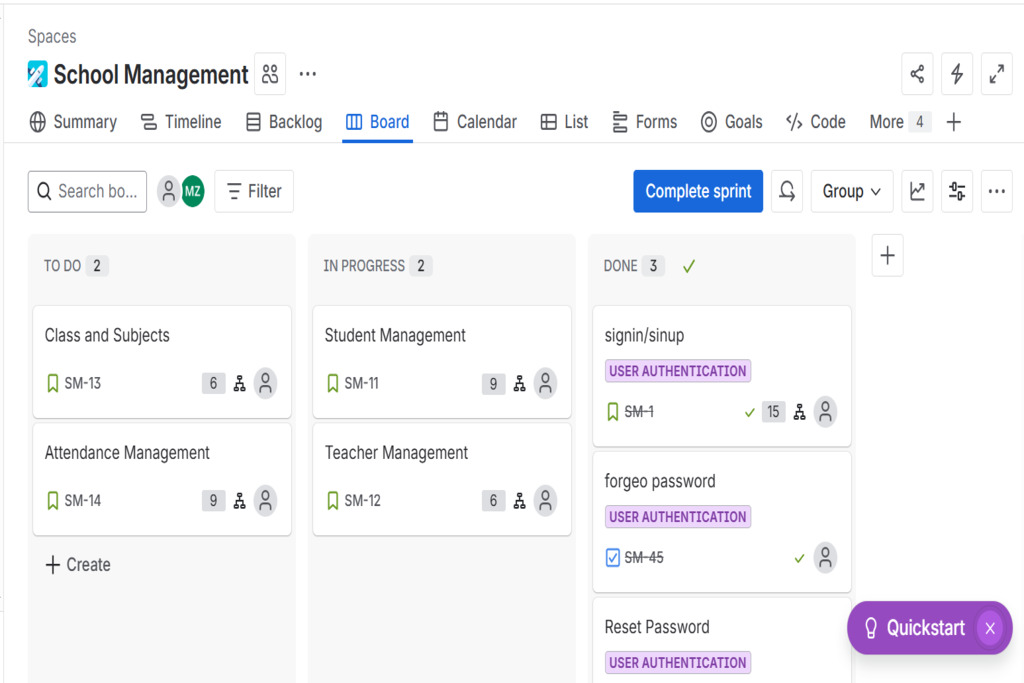Click the SM-45 task checkbox icon
1024x683 pixels.
[x=613, y=558]
